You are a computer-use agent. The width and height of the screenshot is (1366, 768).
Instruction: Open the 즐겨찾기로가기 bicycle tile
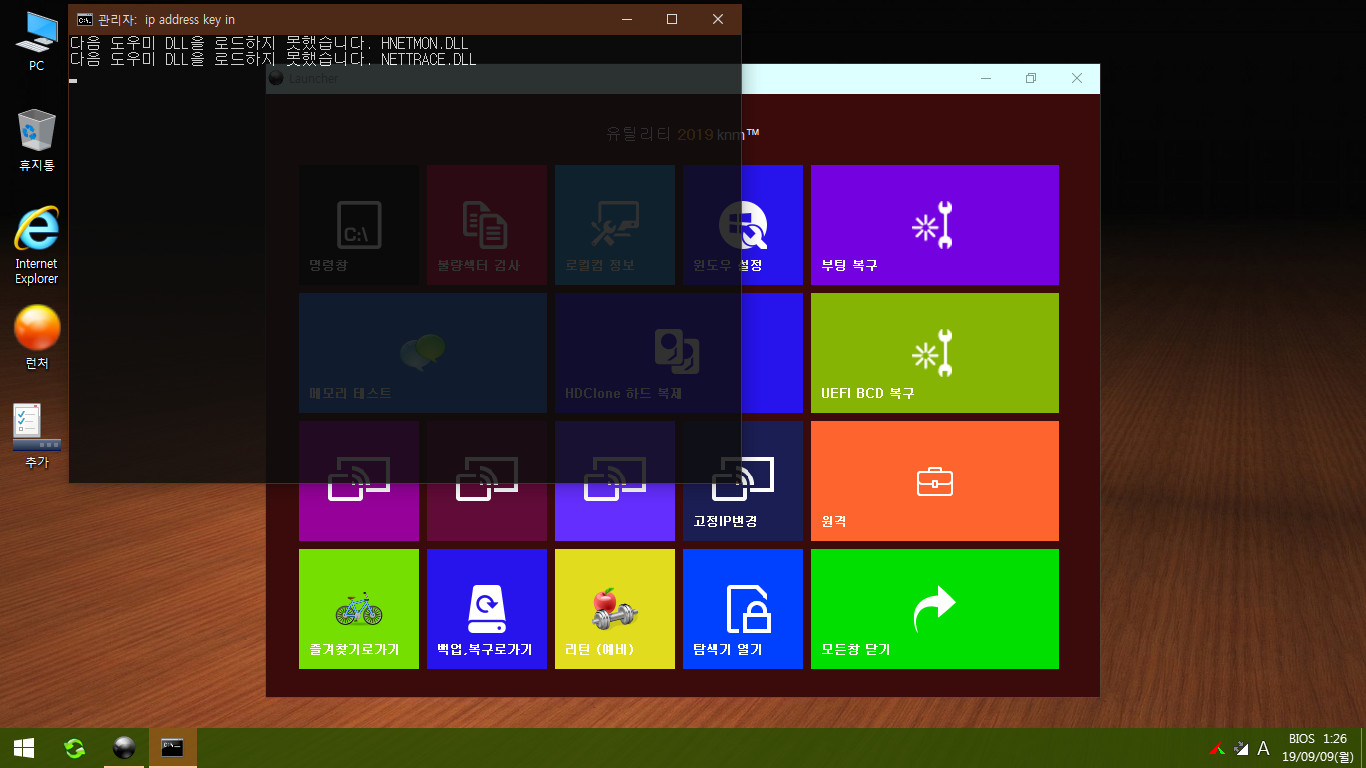pyautogui.click(x=359, y=609)
